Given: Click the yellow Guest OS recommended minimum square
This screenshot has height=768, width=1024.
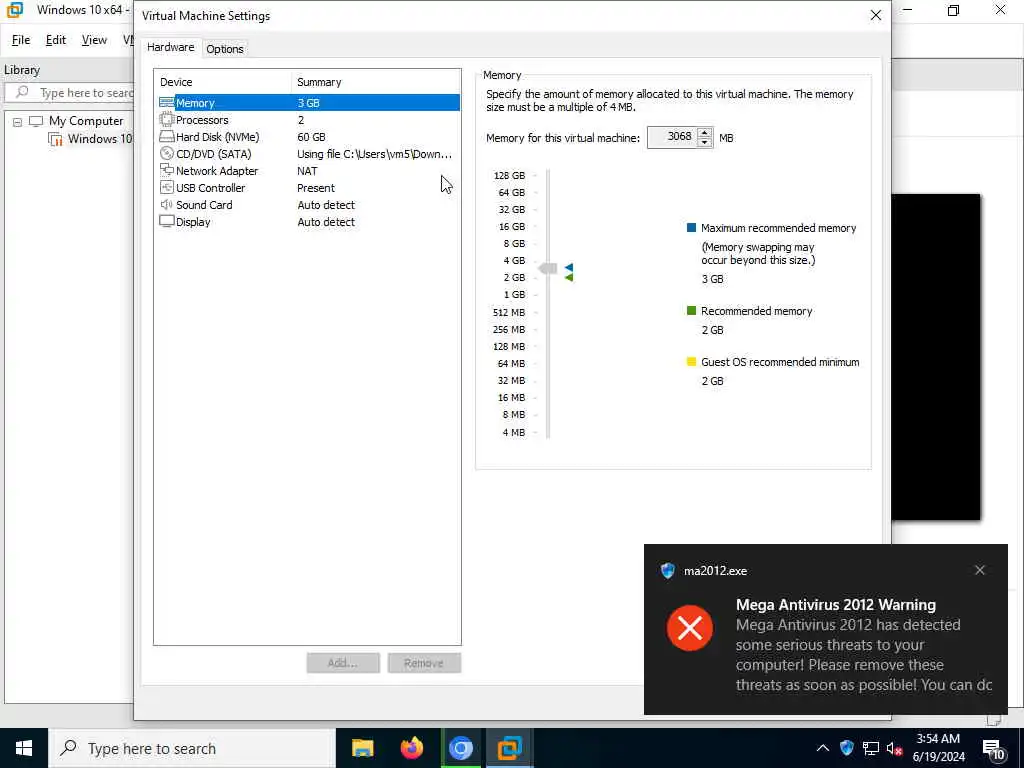Looking at the screenshot, I should [x=691, y=362].
